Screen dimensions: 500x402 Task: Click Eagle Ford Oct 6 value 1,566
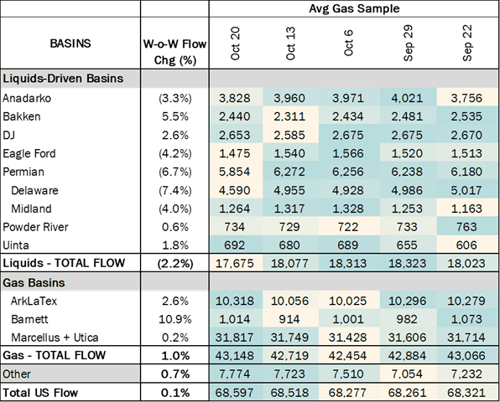348,153
